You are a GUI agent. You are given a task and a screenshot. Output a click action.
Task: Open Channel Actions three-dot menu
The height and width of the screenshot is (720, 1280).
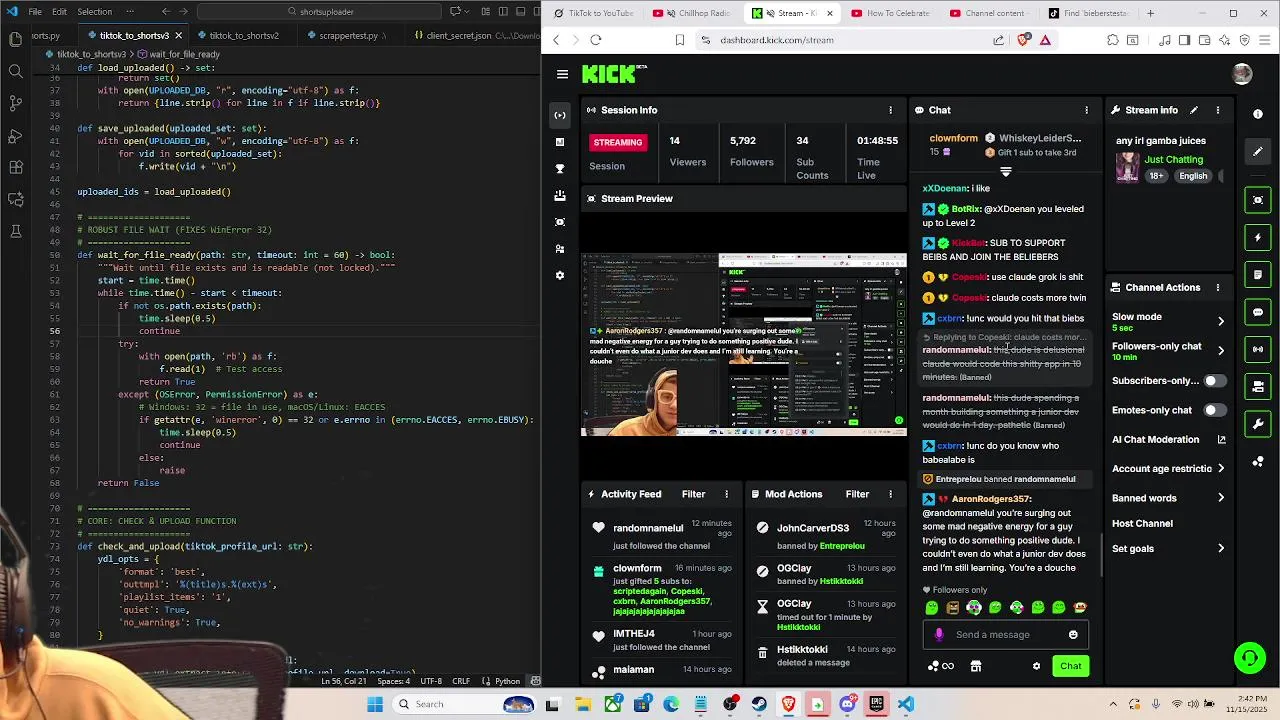(1217, 287)
